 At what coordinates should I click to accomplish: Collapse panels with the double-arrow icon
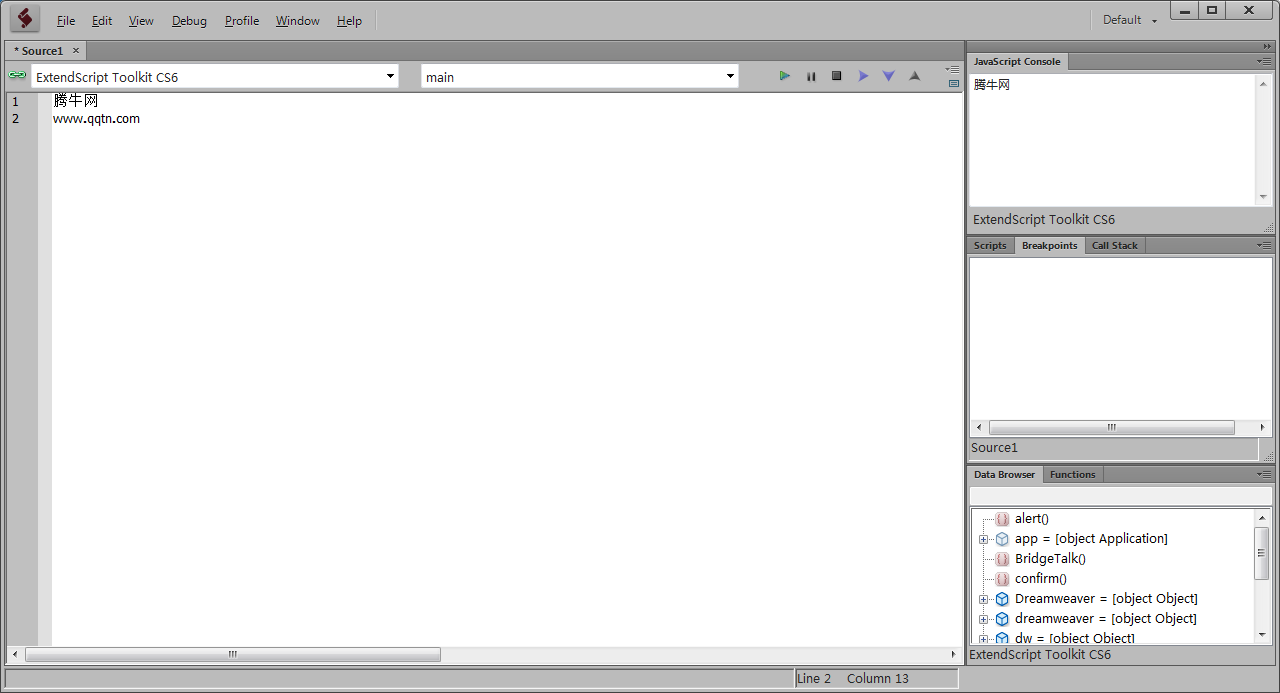click(x=1268, y=47)
